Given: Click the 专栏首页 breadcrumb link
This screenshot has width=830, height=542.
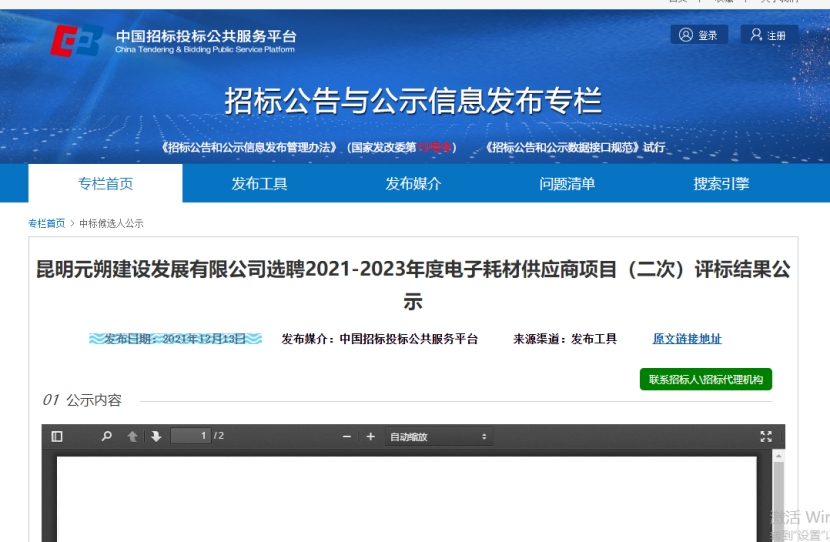Looking at the screenshot, I should pos(46,223).
